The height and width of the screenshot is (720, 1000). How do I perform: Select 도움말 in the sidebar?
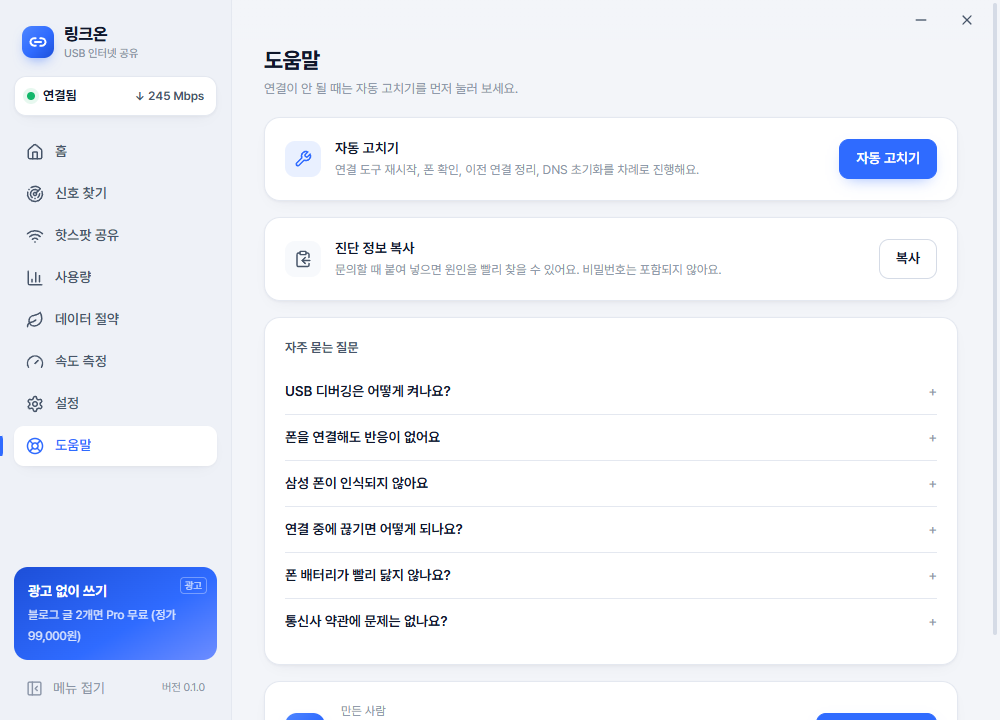click(115, 446)
